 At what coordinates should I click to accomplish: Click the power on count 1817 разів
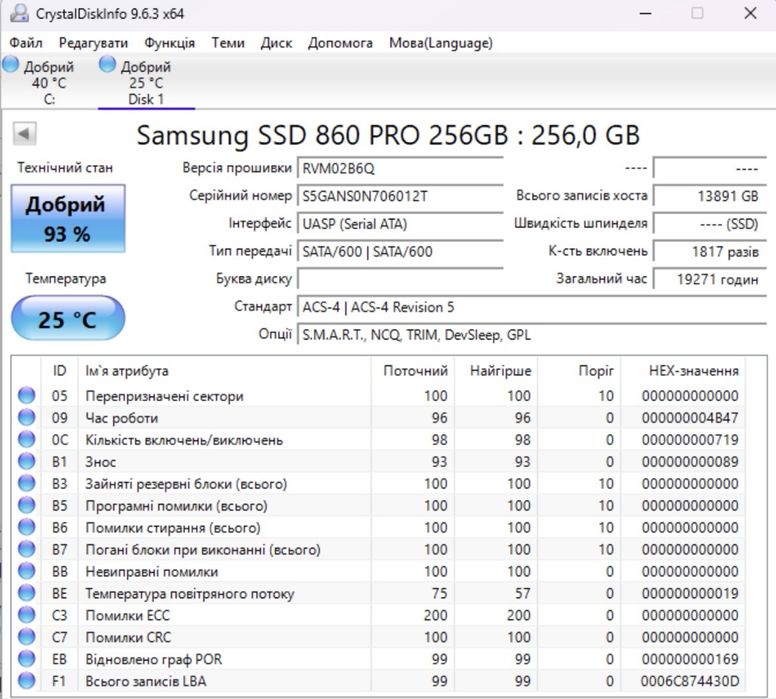point(710,251)
